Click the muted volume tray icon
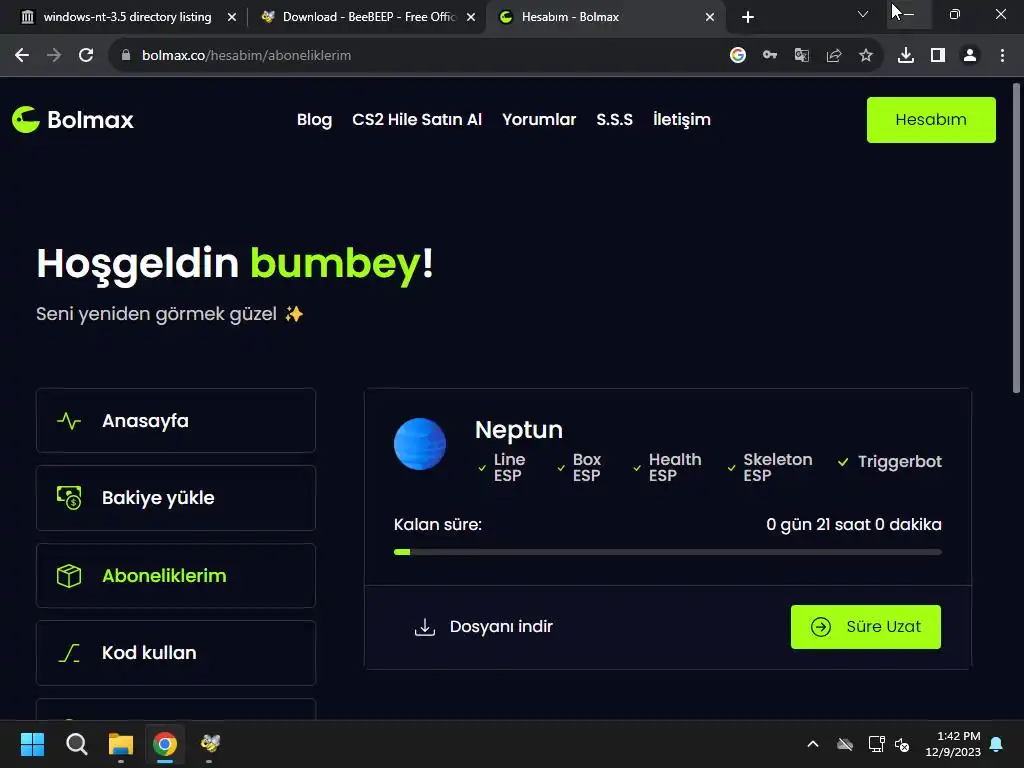The height and width of the screenshot is (768, 1024). (903, 744)
